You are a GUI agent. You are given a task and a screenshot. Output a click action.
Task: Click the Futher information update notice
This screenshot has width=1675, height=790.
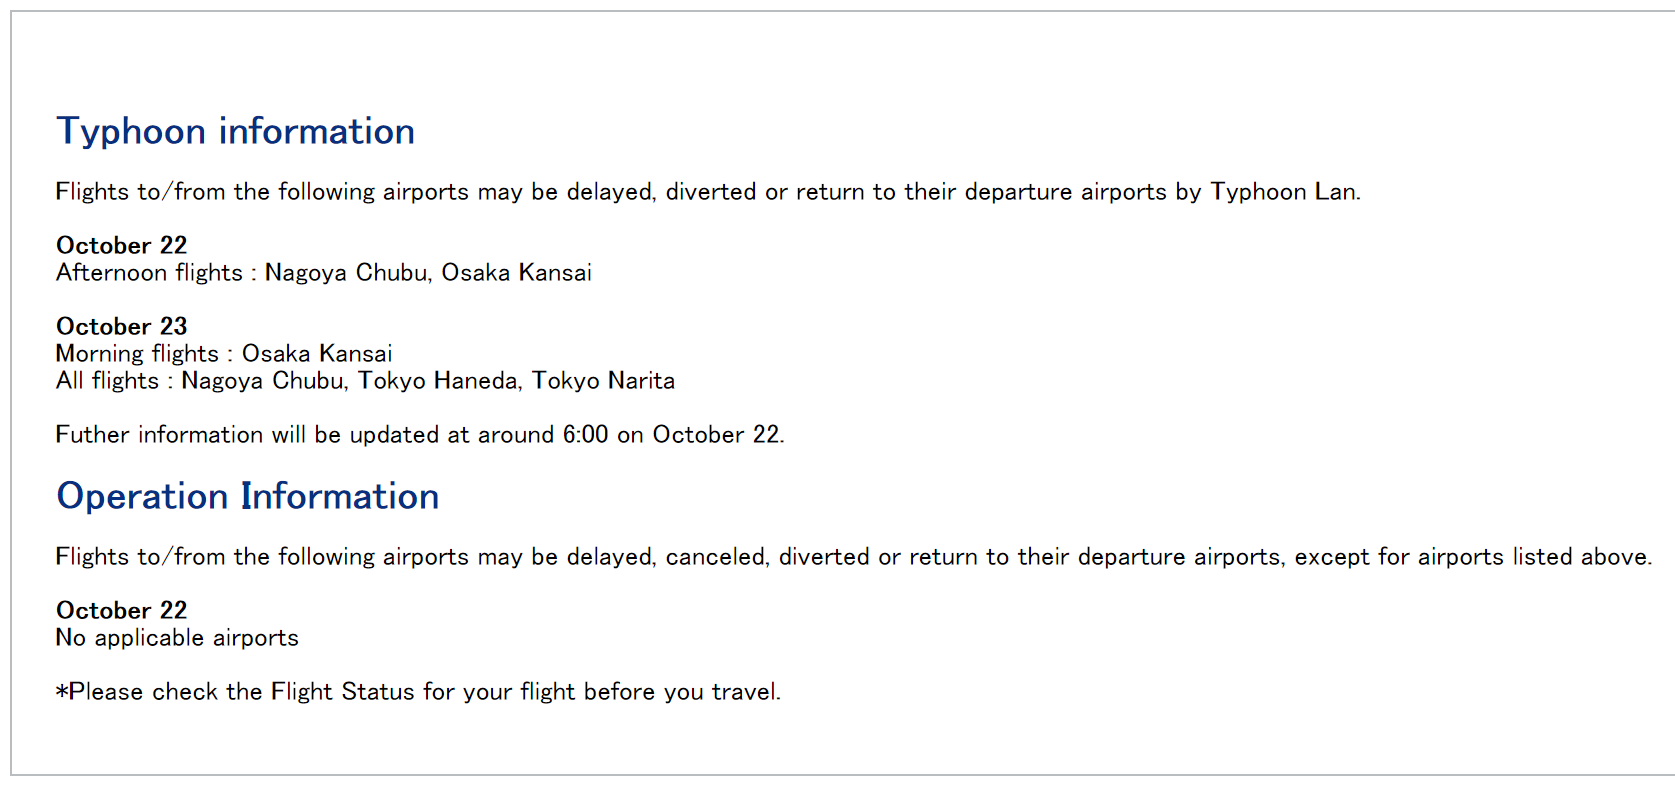pos(419,435)
